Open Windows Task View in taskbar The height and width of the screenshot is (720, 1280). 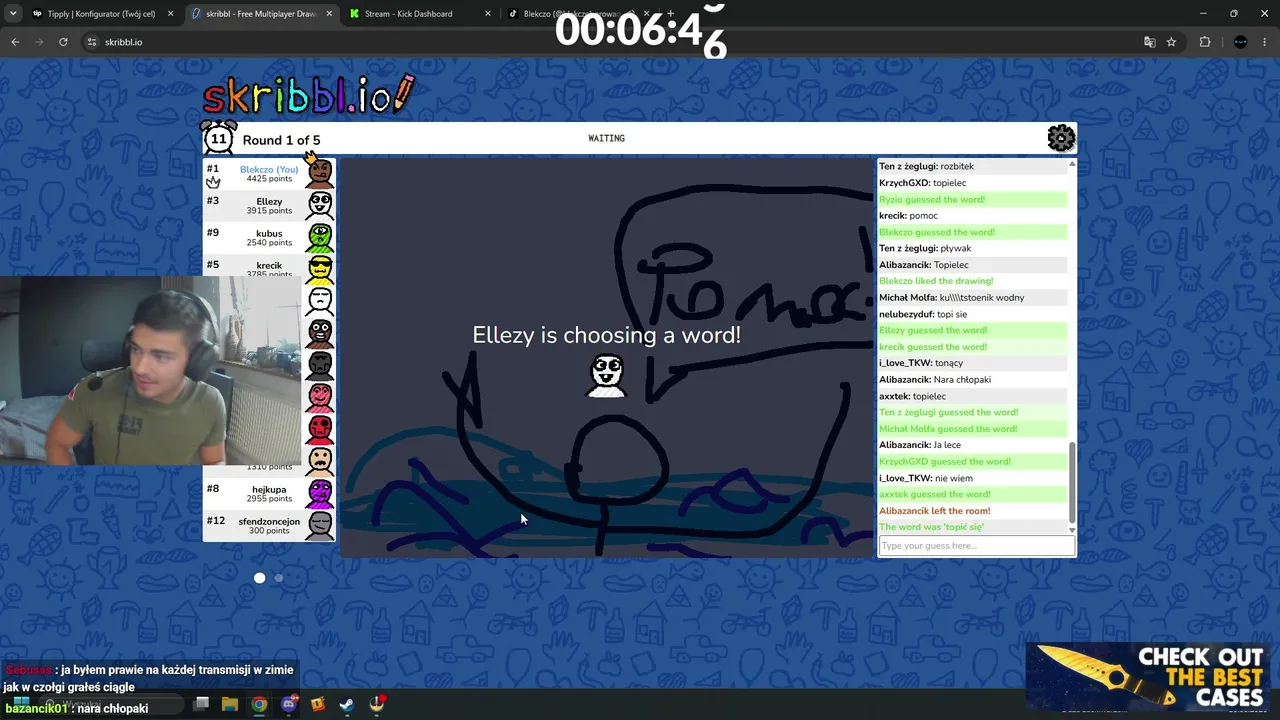click(x=201, y=704)
